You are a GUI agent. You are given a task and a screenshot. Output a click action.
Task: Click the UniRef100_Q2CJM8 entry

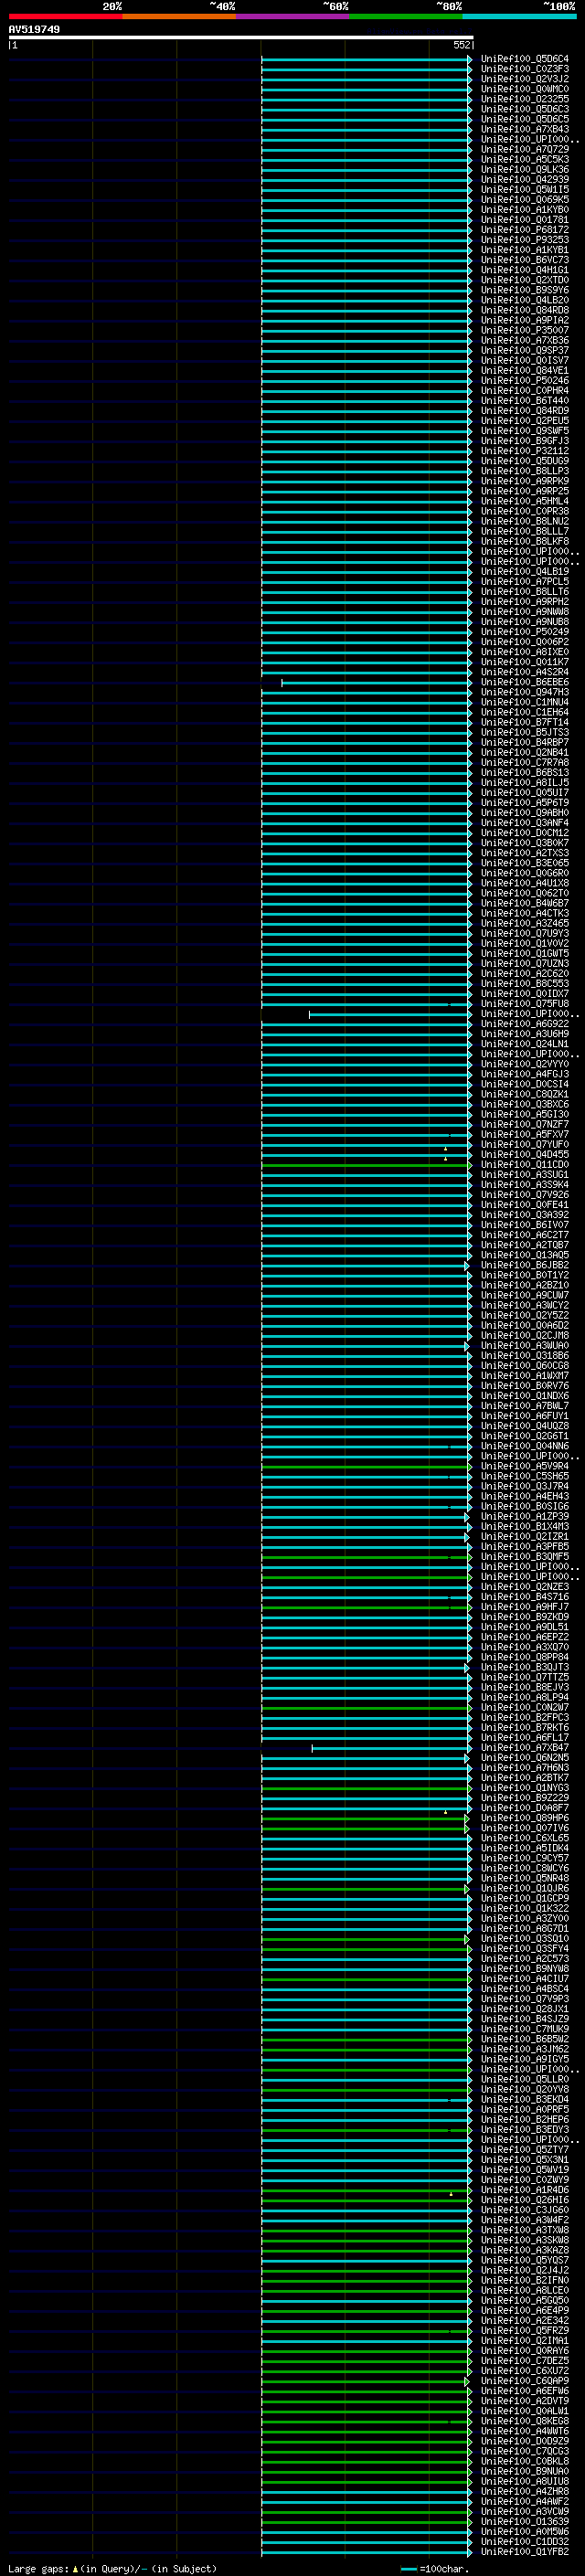pos(524,1336)
